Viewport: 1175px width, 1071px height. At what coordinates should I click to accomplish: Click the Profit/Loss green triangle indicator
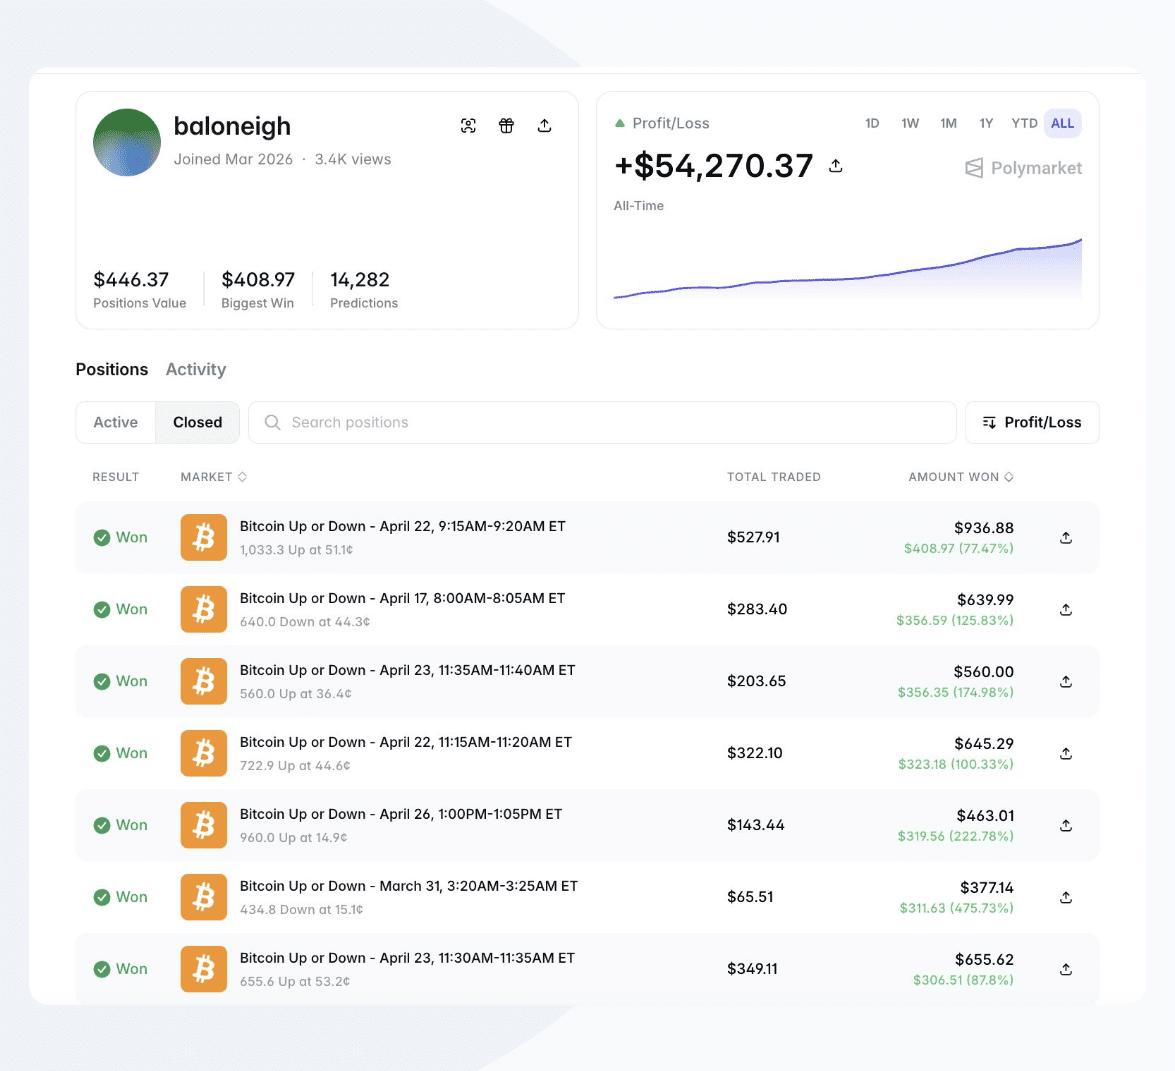pyautogui.click(x=620, y=123)
